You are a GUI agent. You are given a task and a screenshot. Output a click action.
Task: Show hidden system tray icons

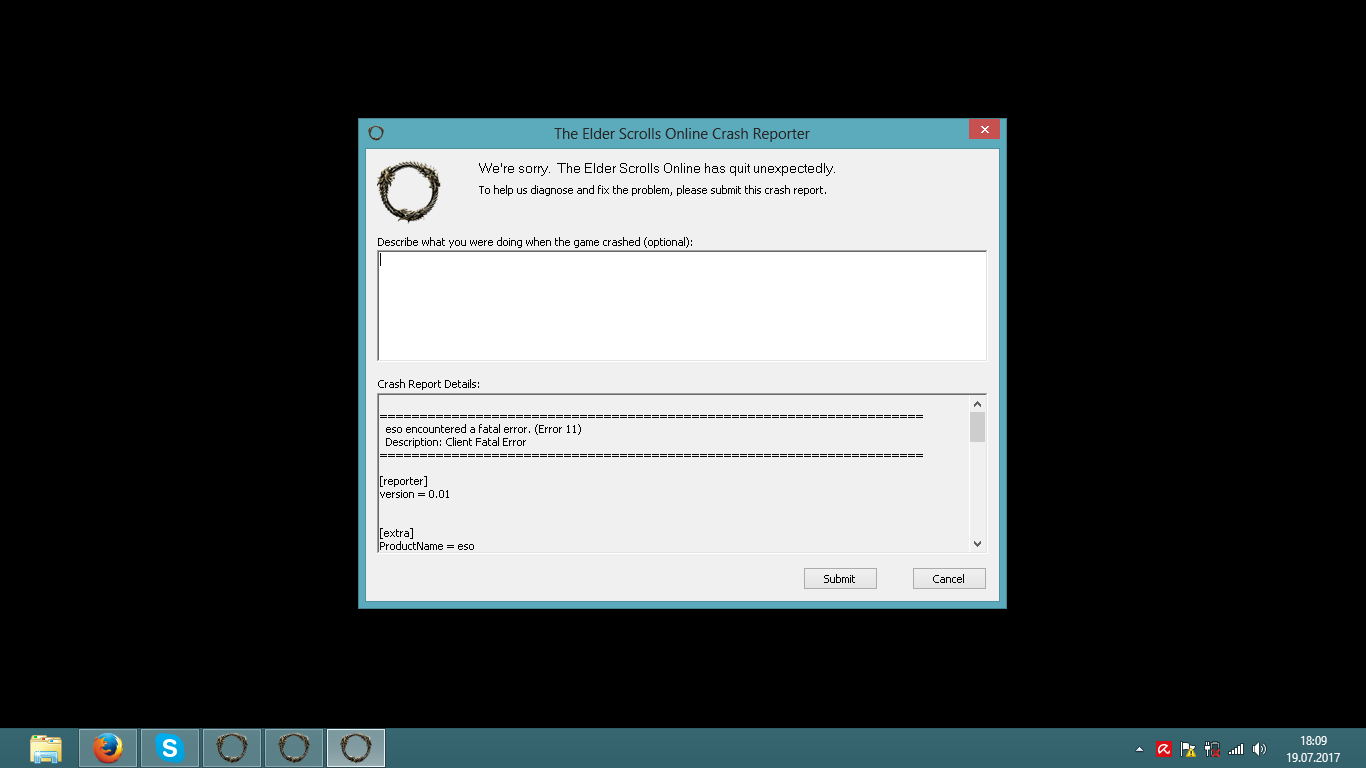click(x=1139, y=749)
